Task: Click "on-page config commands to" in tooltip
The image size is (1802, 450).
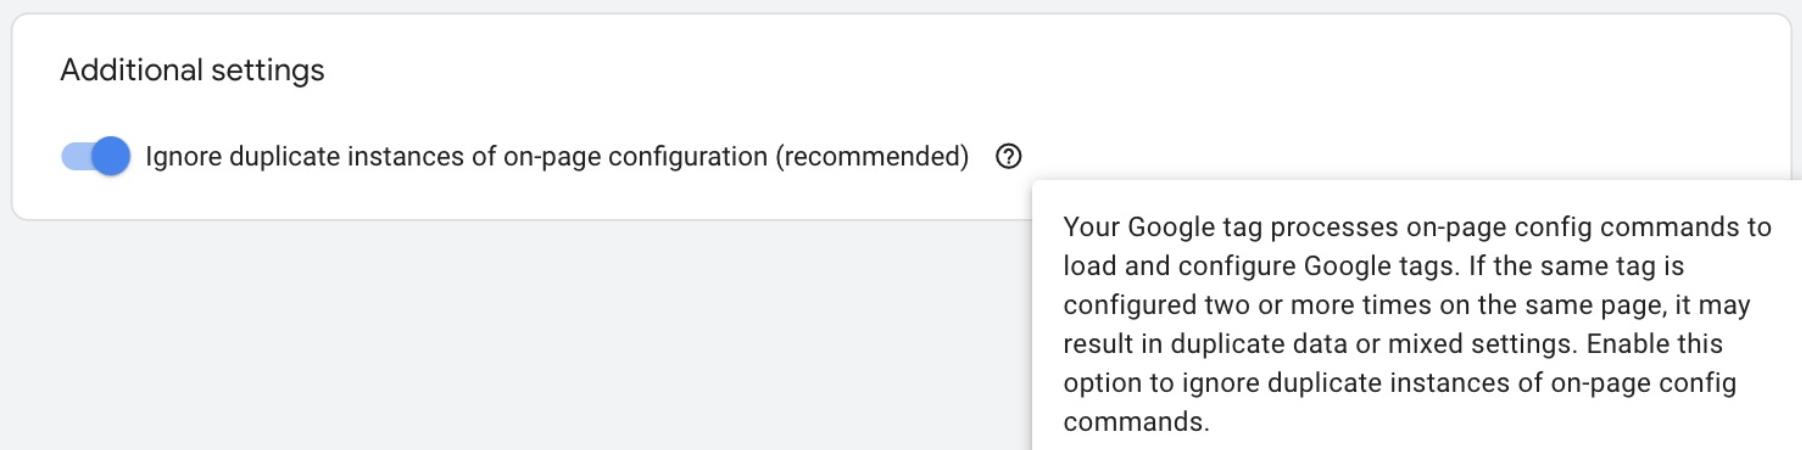Action: (x=1588, y=227)
